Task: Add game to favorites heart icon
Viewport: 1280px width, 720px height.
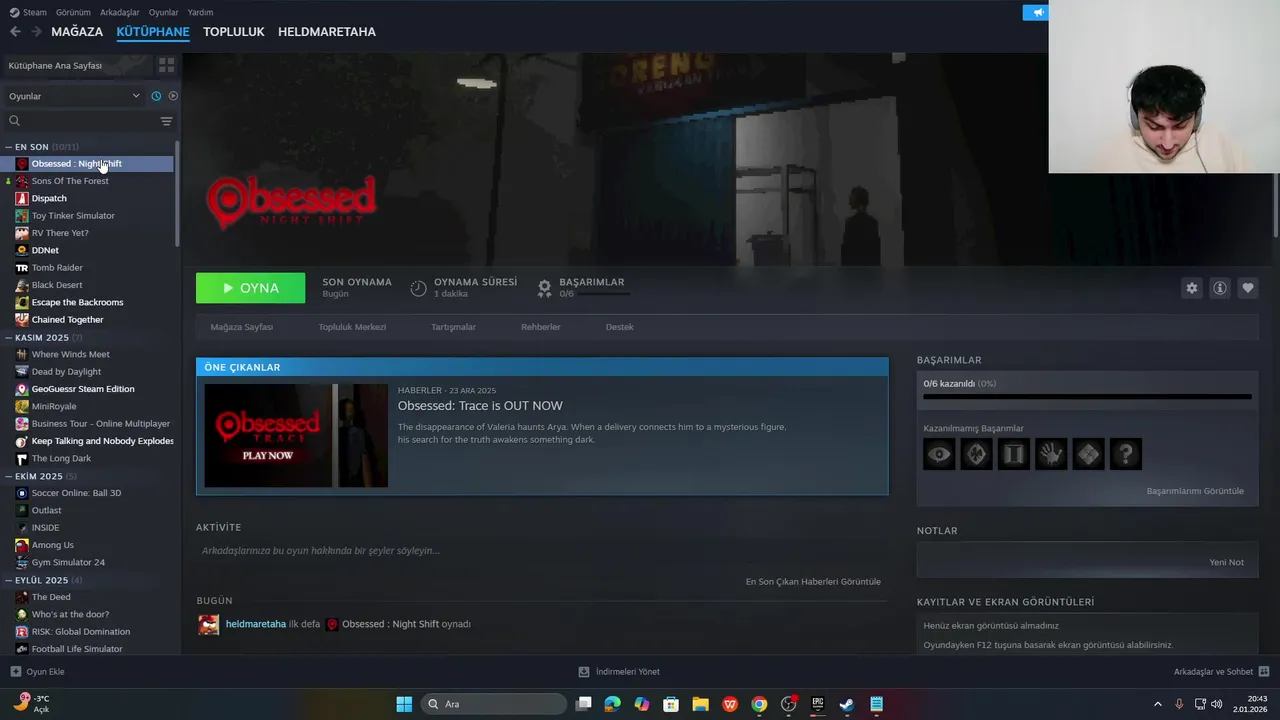Action: [x=1248, y=288]
